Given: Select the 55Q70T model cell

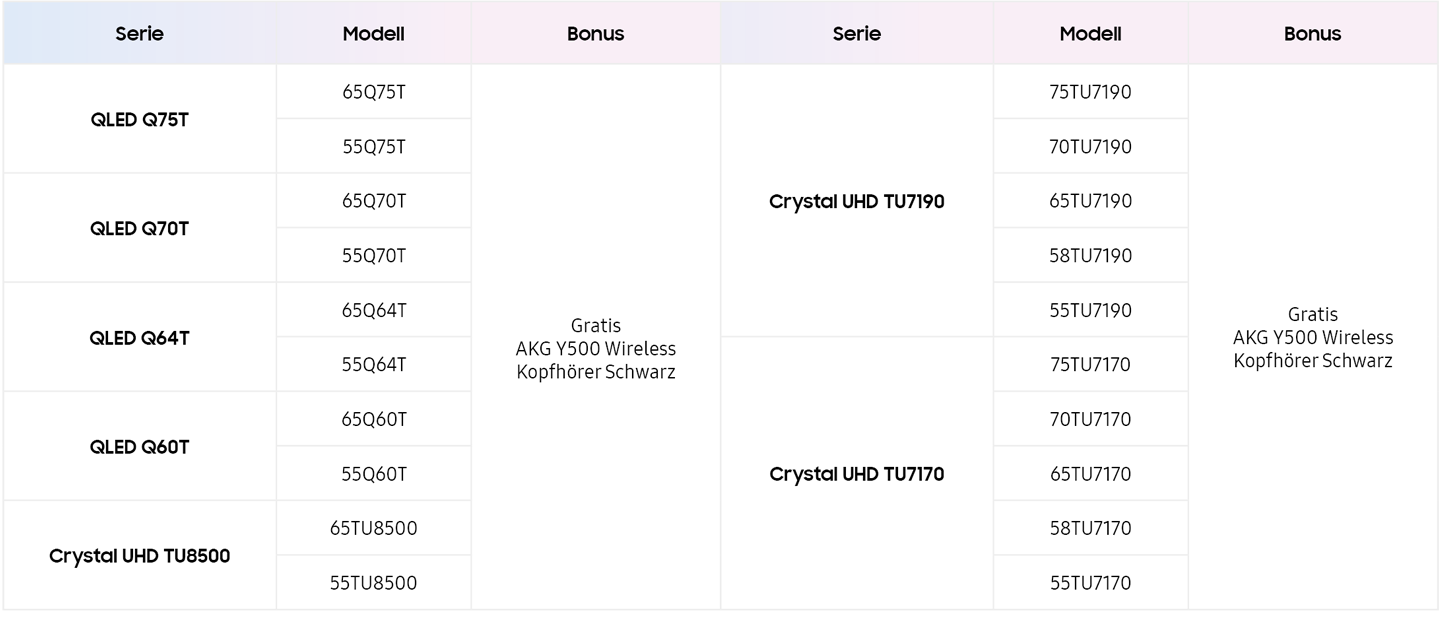Looking at the screenshot, I should [x=374, y=255].
